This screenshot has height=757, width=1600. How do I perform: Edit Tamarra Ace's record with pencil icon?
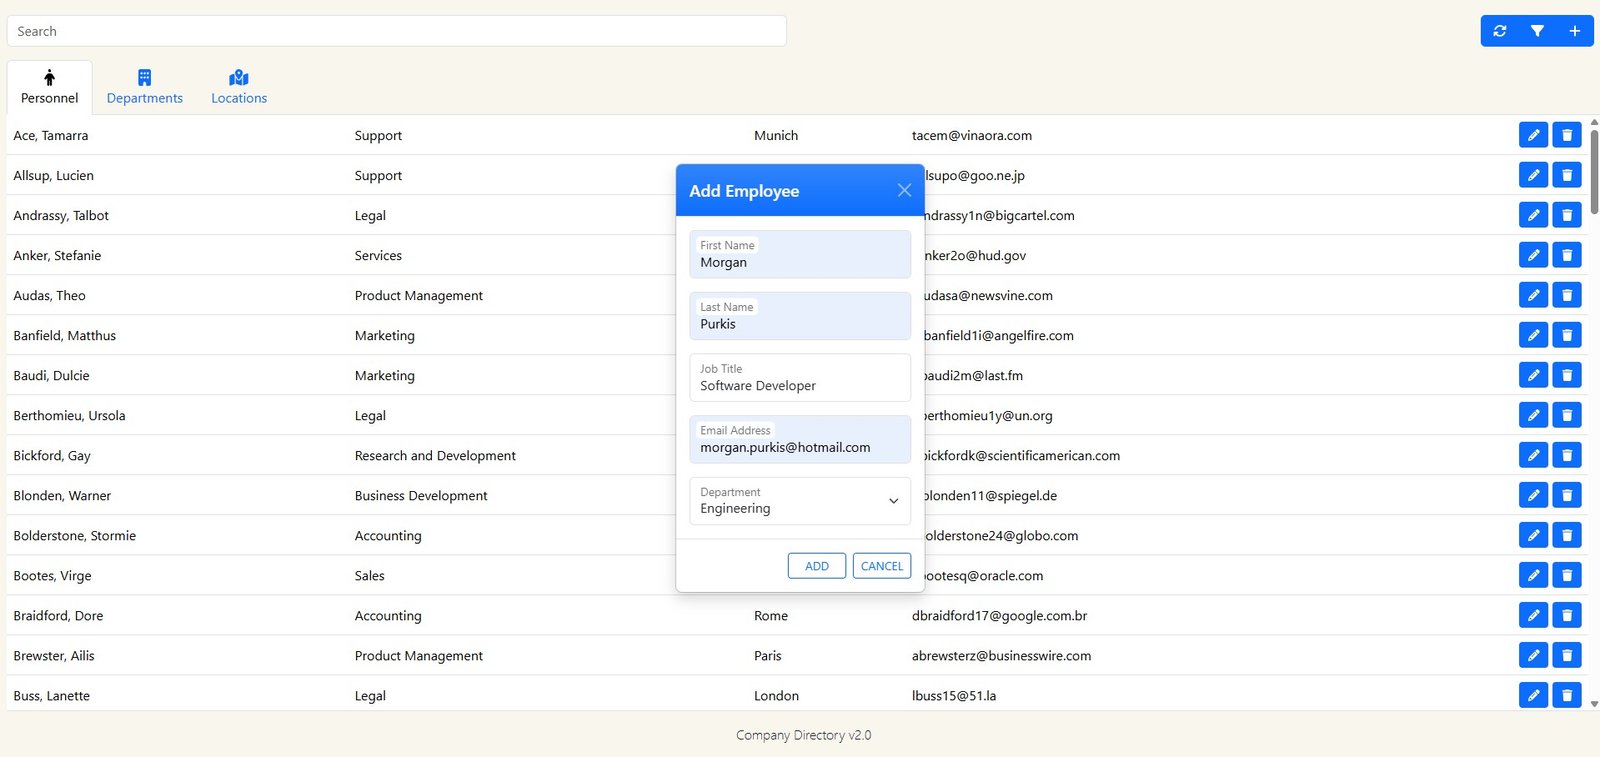(1533, 135)
